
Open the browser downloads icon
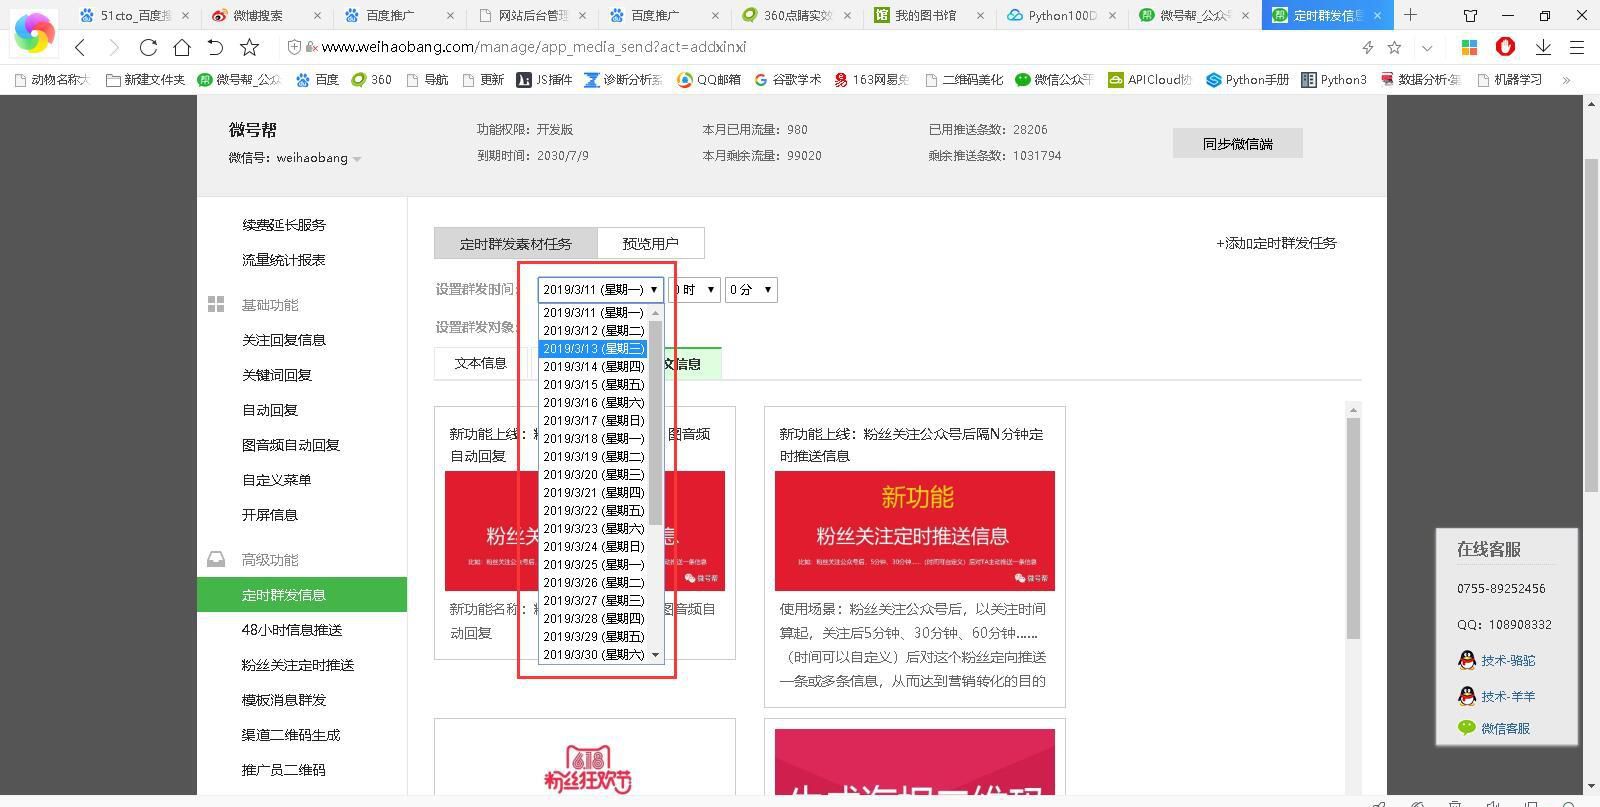pos(1543,47)
